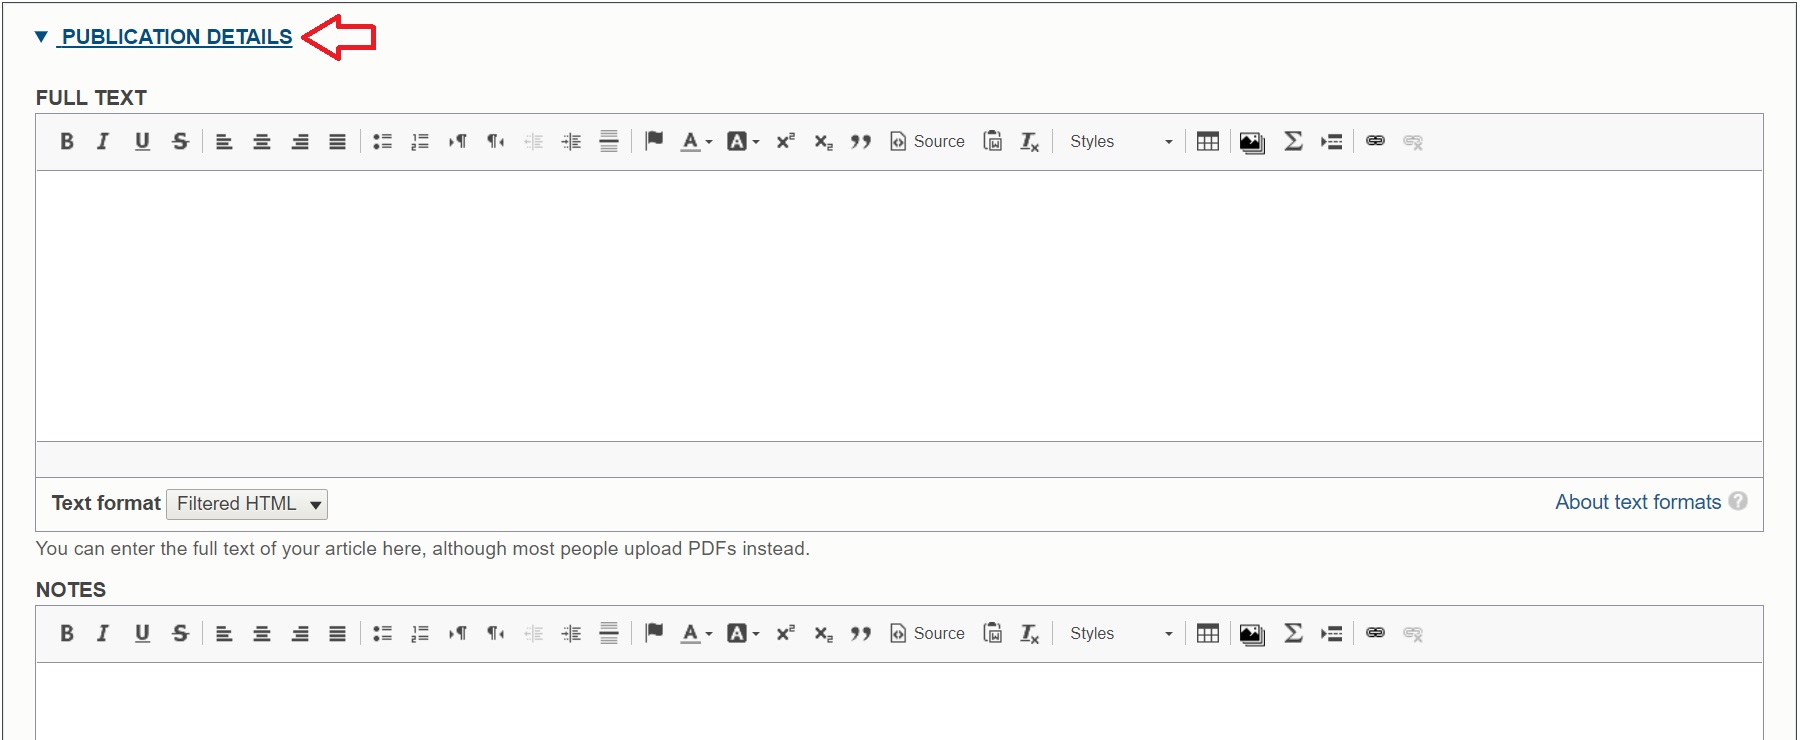Image resolution: width=1801 pixels, height=740 pixels.
Task: Open text color picker in Full Text toolbar
Action: (696, 142)
